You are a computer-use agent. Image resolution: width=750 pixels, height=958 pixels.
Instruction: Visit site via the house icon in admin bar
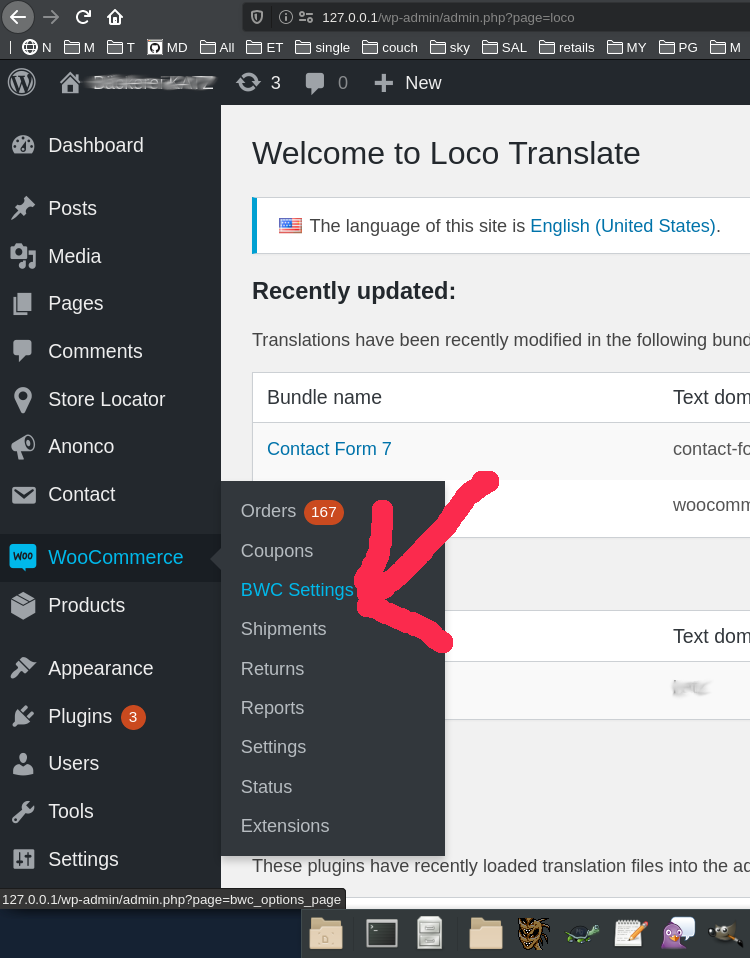pos(70,82)
